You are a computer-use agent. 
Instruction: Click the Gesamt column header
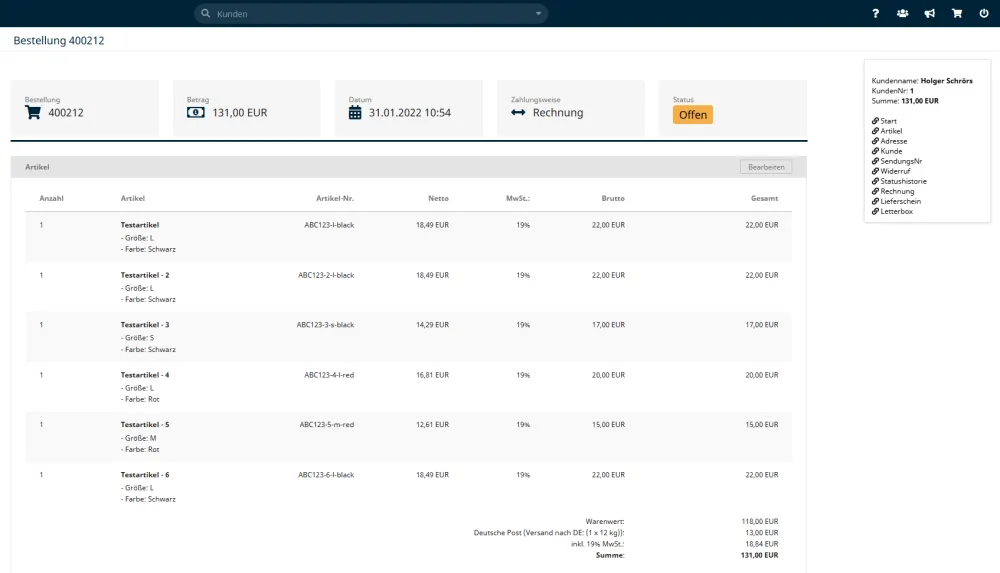[764, 198]
